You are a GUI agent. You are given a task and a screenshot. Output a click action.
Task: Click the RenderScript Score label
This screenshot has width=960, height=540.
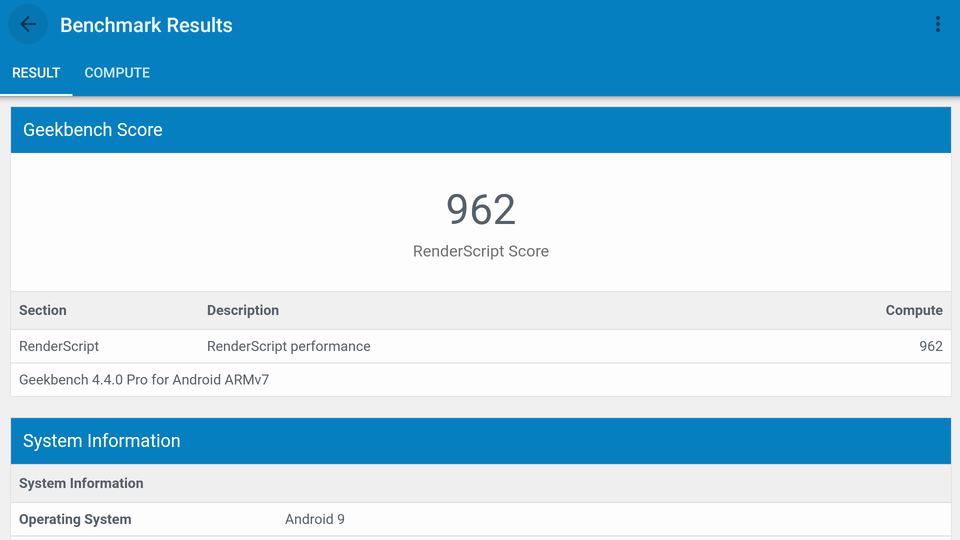(481, 251)
